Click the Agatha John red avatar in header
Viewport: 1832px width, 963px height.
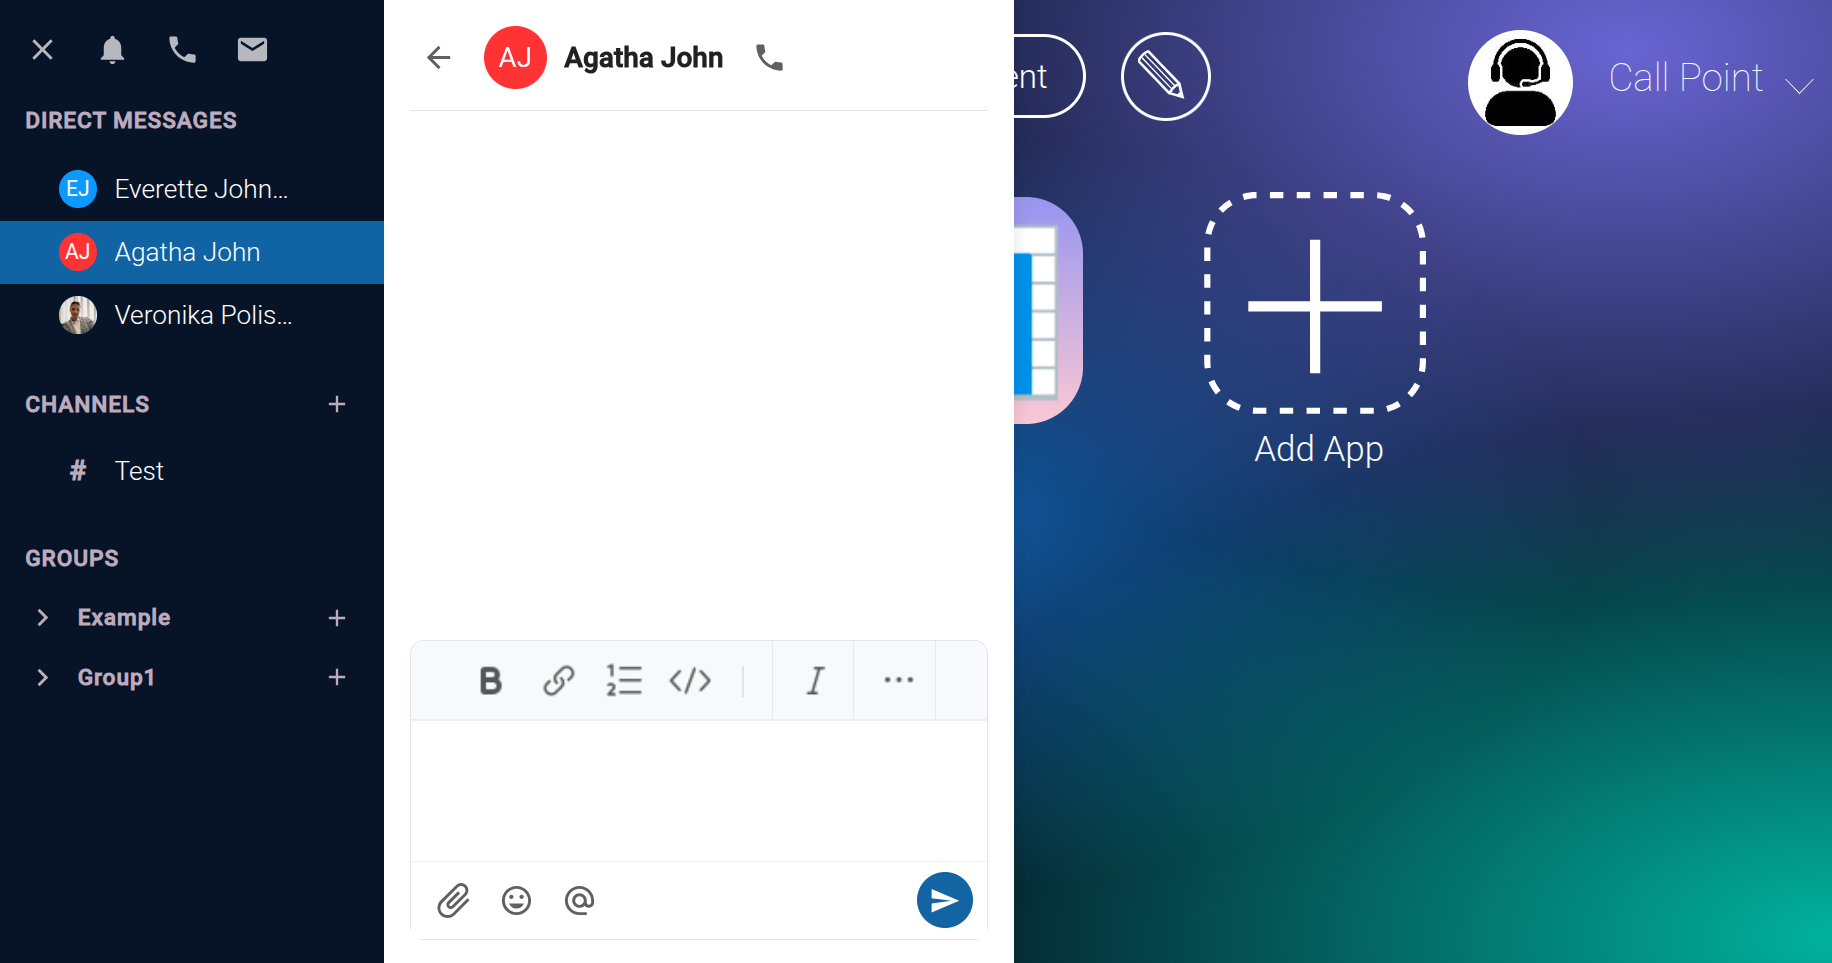coord(515,58)
